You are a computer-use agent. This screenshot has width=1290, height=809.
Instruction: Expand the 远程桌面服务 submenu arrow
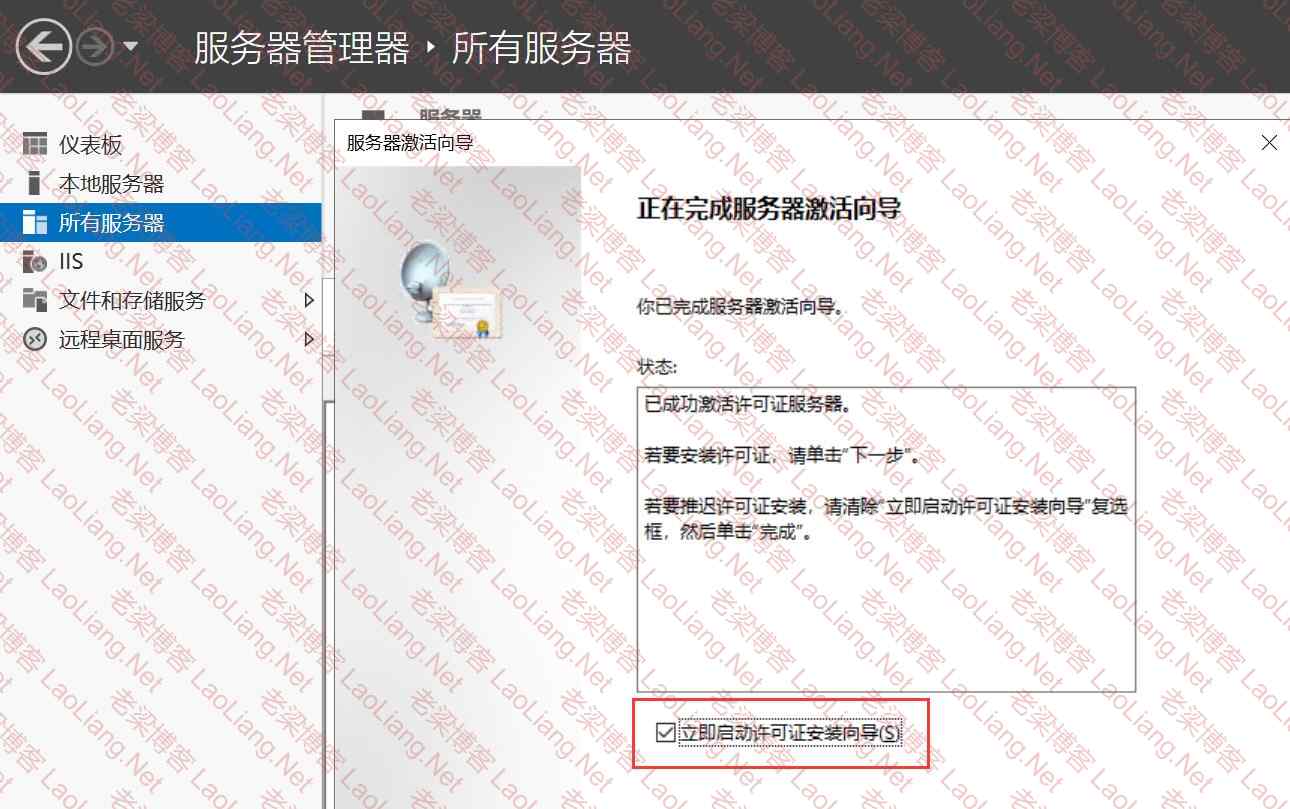308,339
